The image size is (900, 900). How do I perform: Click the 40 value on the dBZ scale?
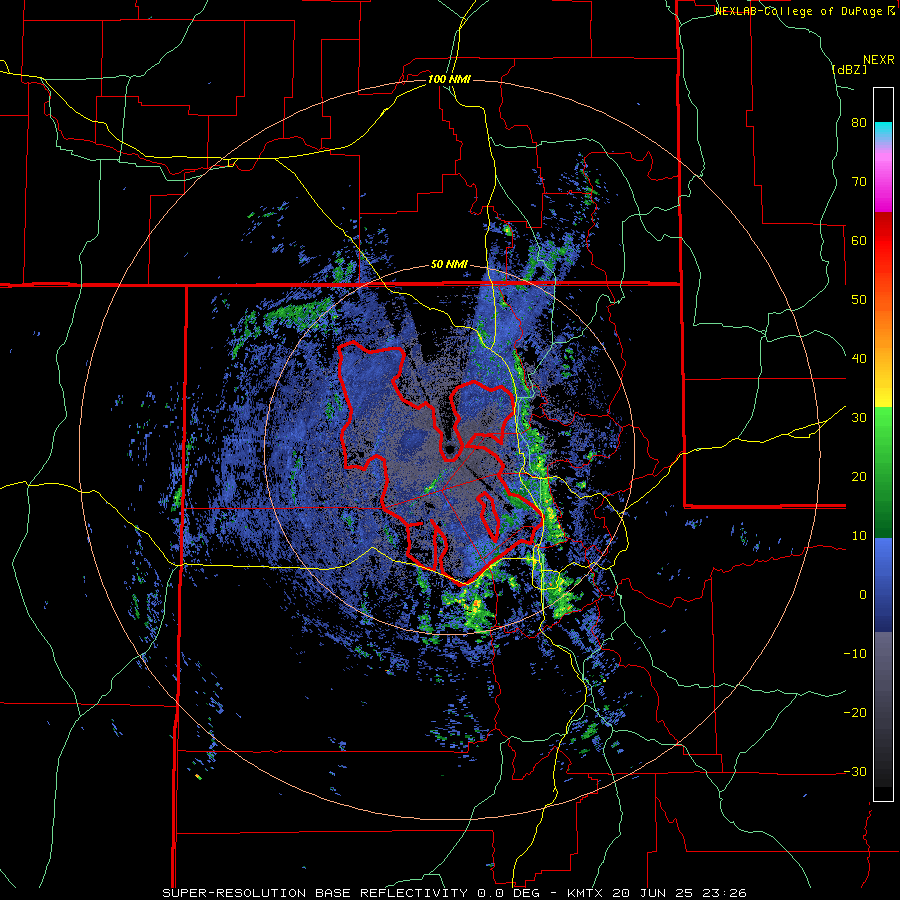point(859,358)
